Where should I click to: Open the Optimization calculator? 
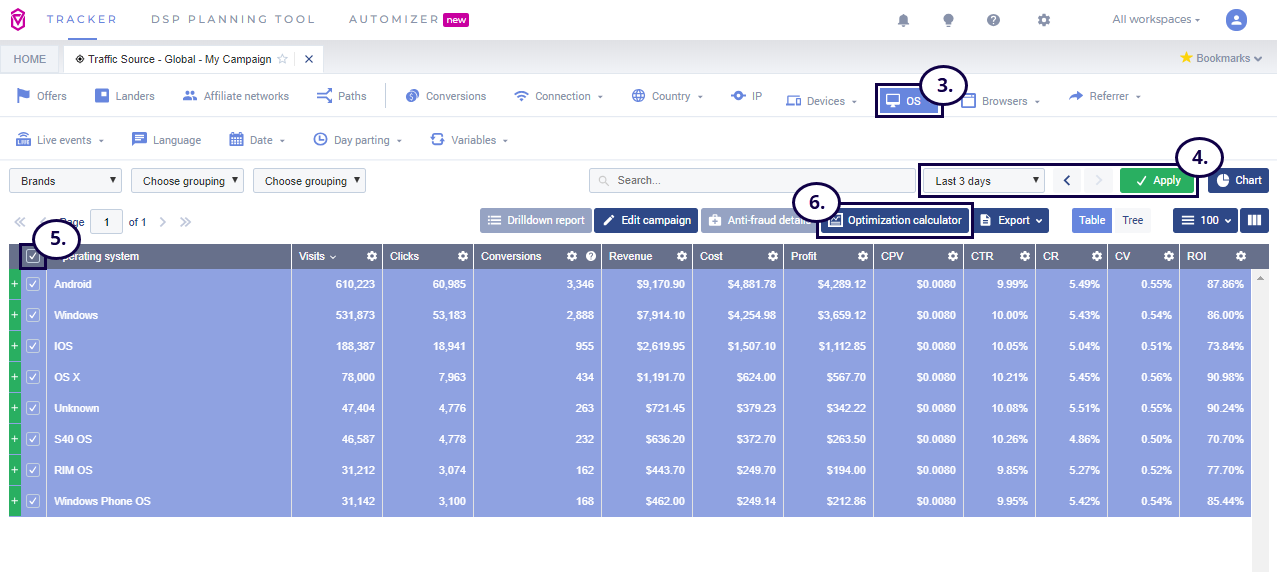(x=895, y=220)
